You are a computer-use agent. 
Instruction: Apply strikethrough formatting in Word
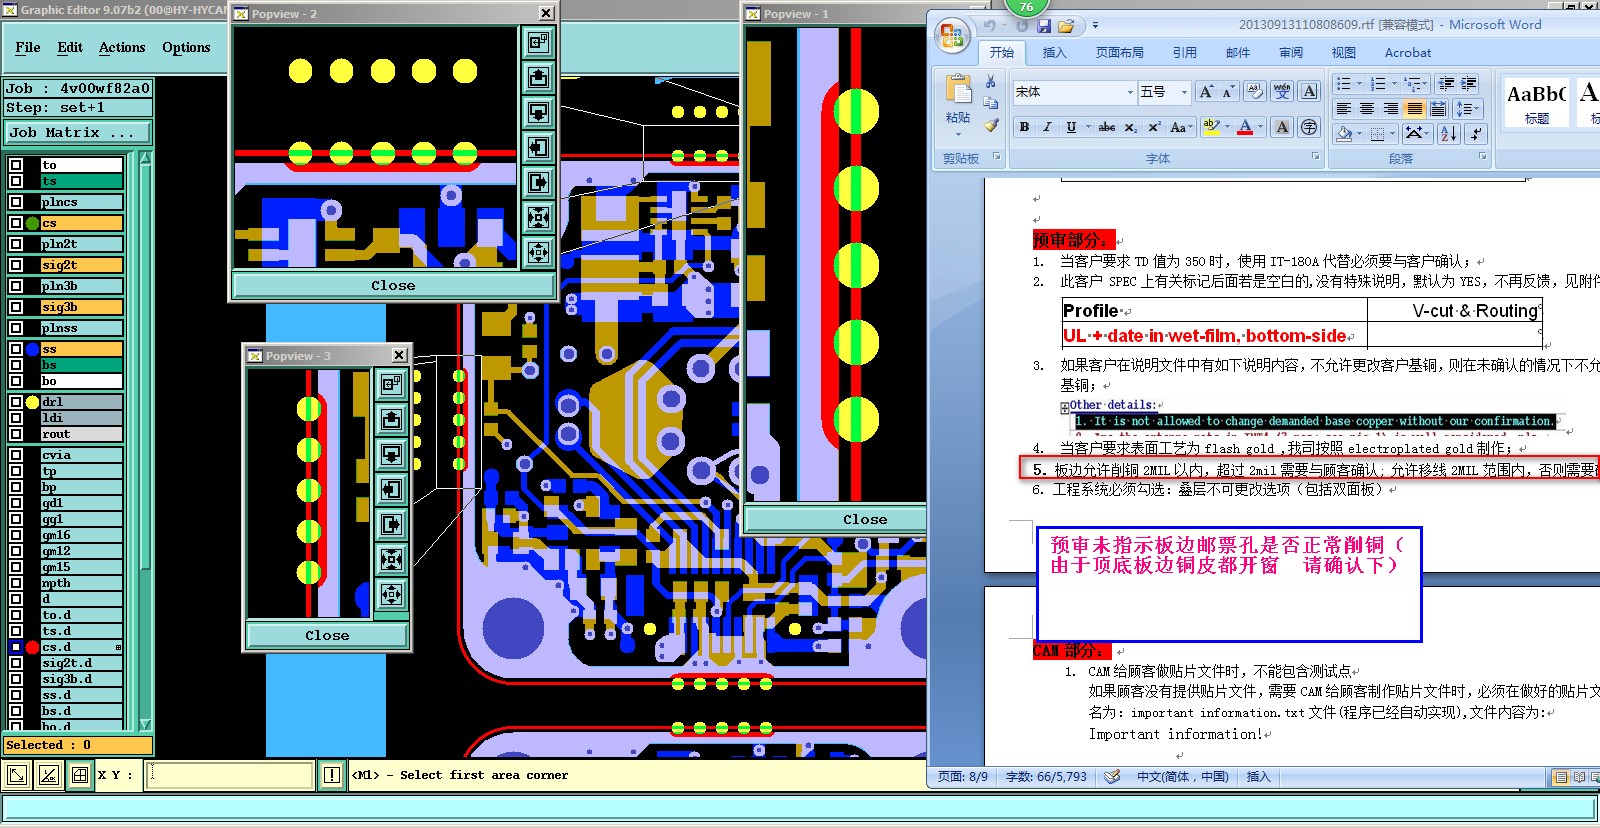point(1107,127)
